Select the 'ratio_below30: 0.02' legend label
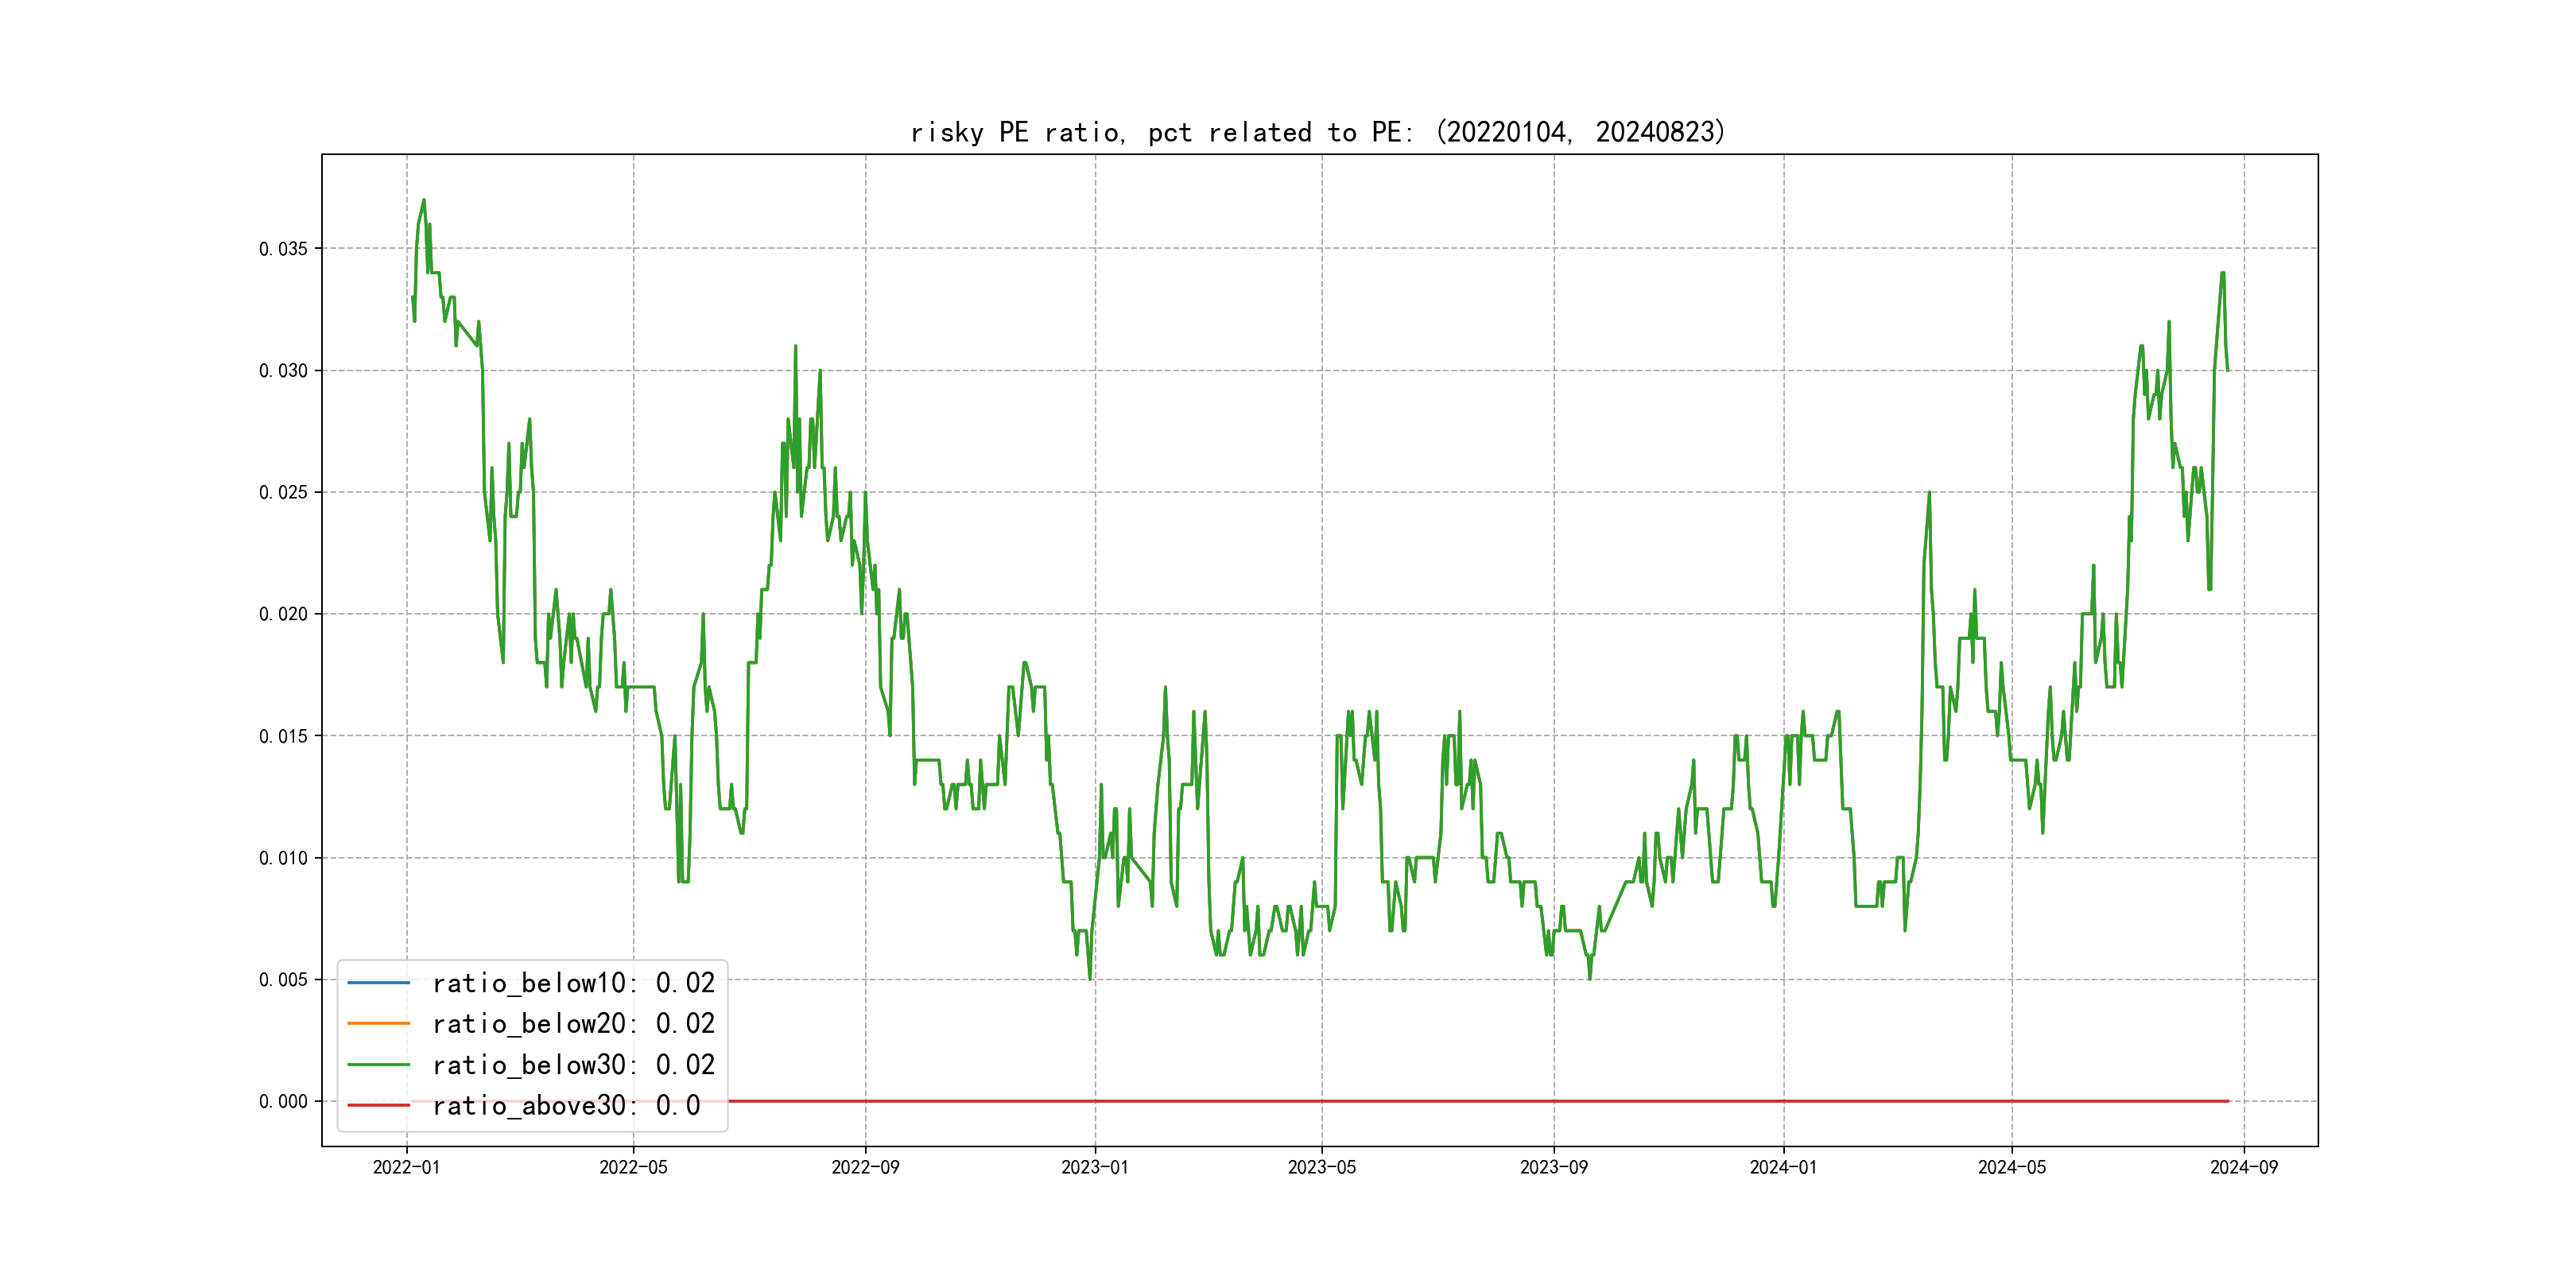The height and width of the screenshot is (1288, 2576). (x=573, y=1065)
